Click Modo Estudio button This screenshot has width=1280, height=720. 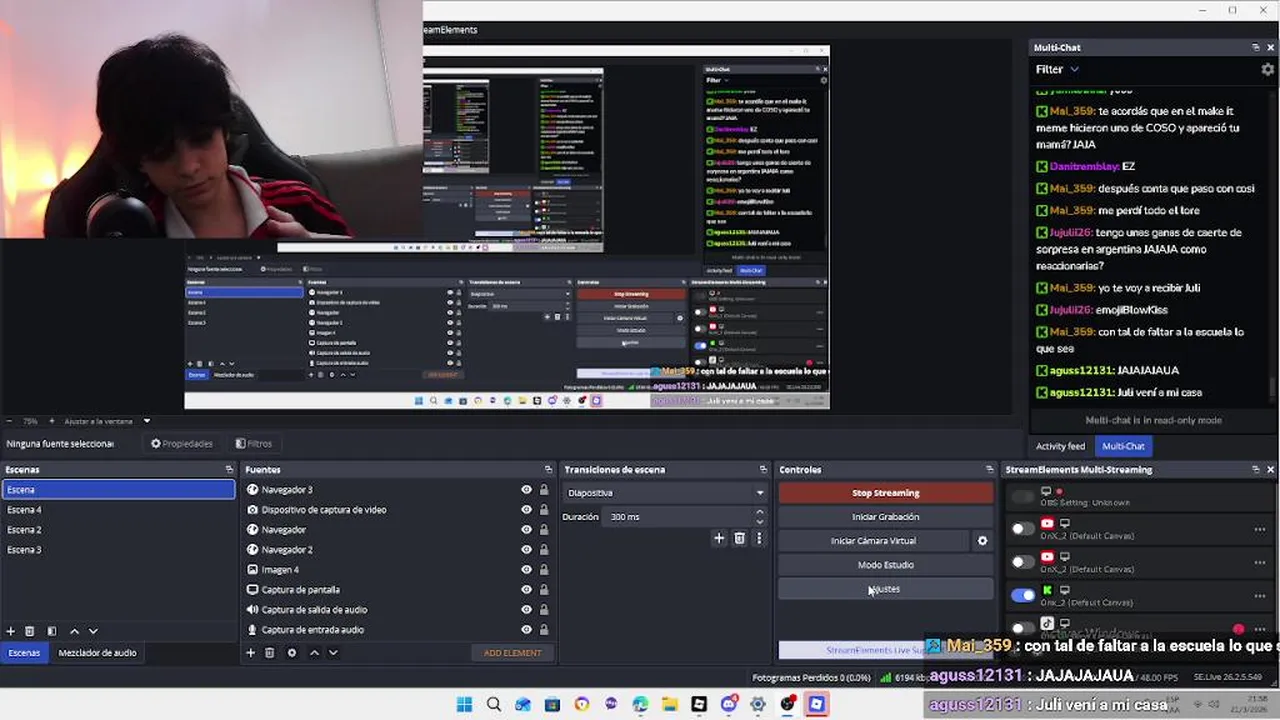click(x=885, y=565)
